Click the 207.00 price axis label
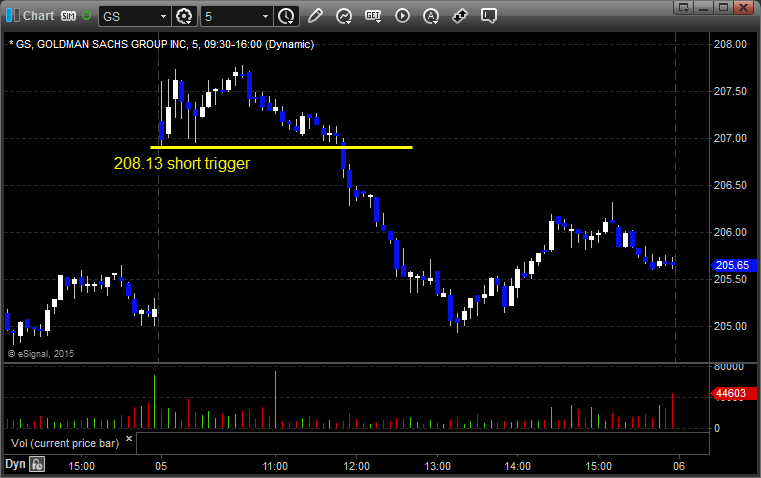 pyautogui.click(x=730, y=138)
